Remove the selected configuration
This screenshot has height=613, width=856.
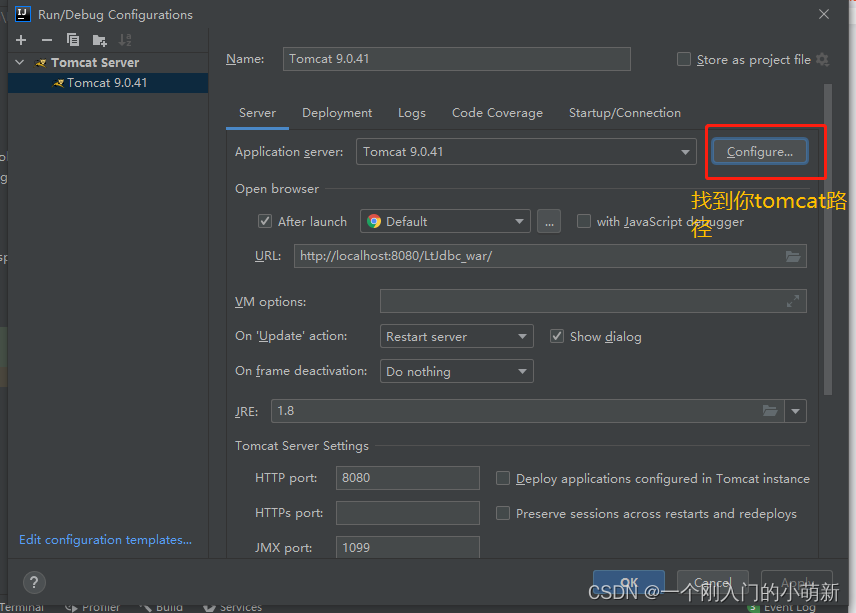[x=47, y=40]
